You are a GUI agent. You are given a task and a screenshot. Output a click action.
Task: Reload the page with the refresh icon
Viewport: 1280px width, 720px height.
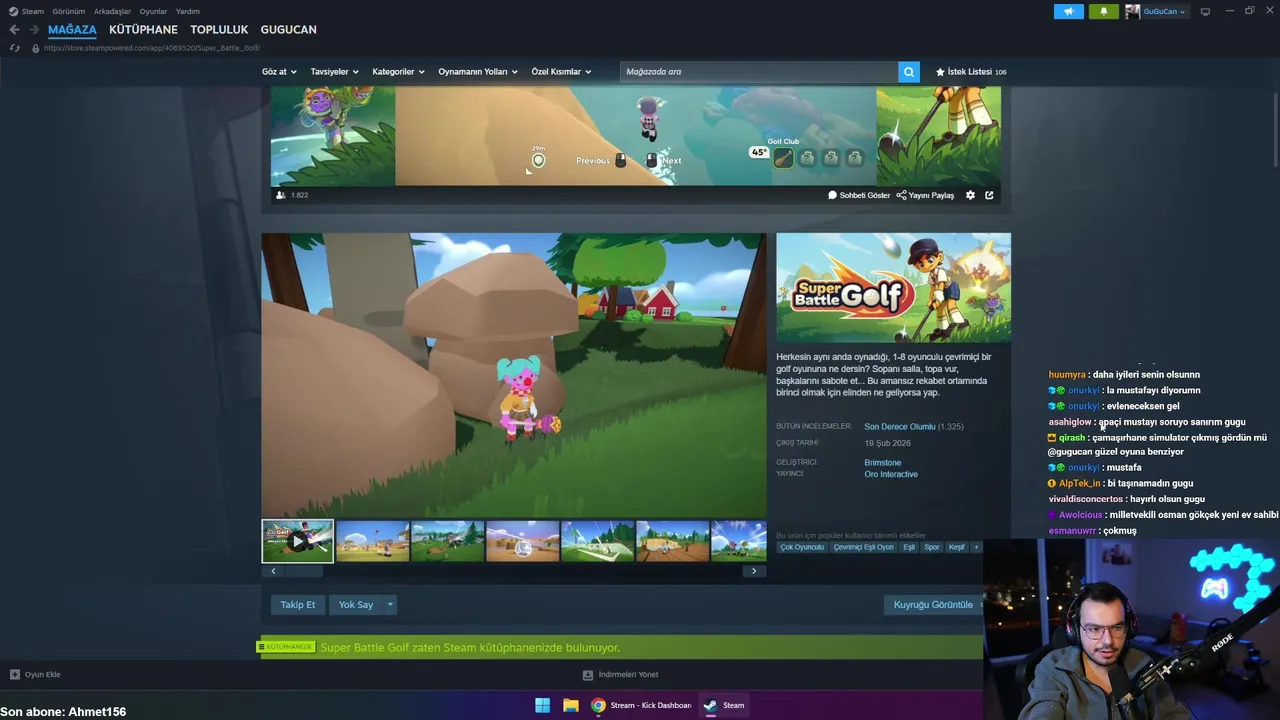coord(14,47)
